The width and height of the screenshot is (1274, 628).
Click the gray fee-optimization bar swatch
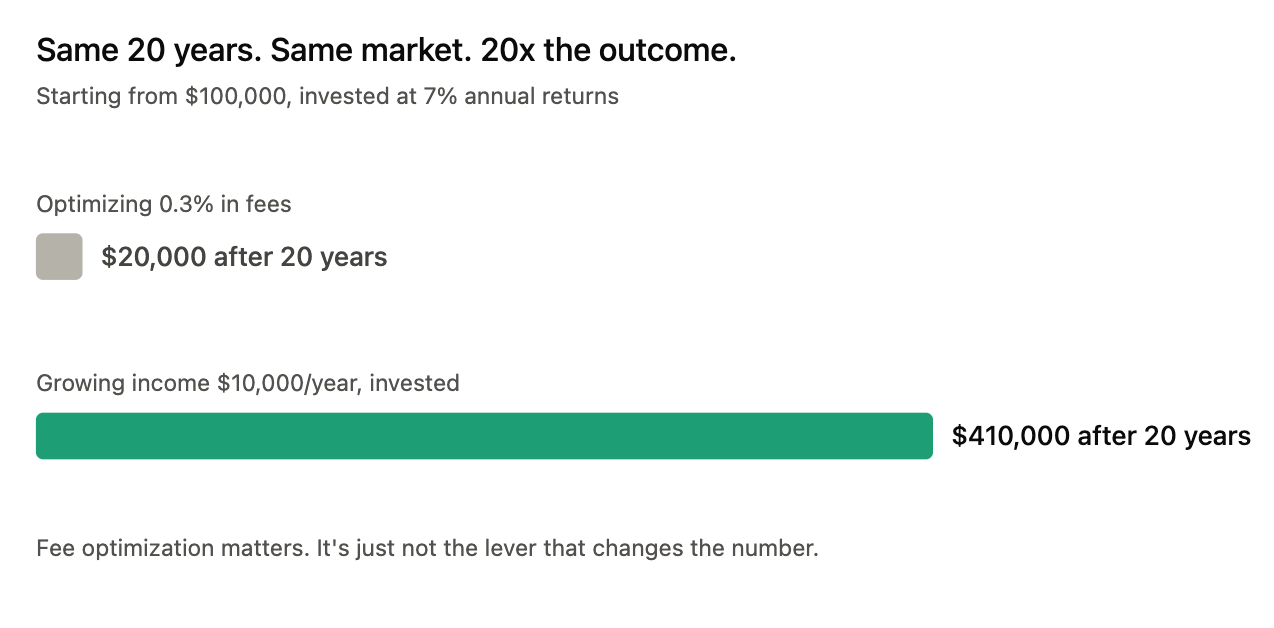(x=59, y=257)
